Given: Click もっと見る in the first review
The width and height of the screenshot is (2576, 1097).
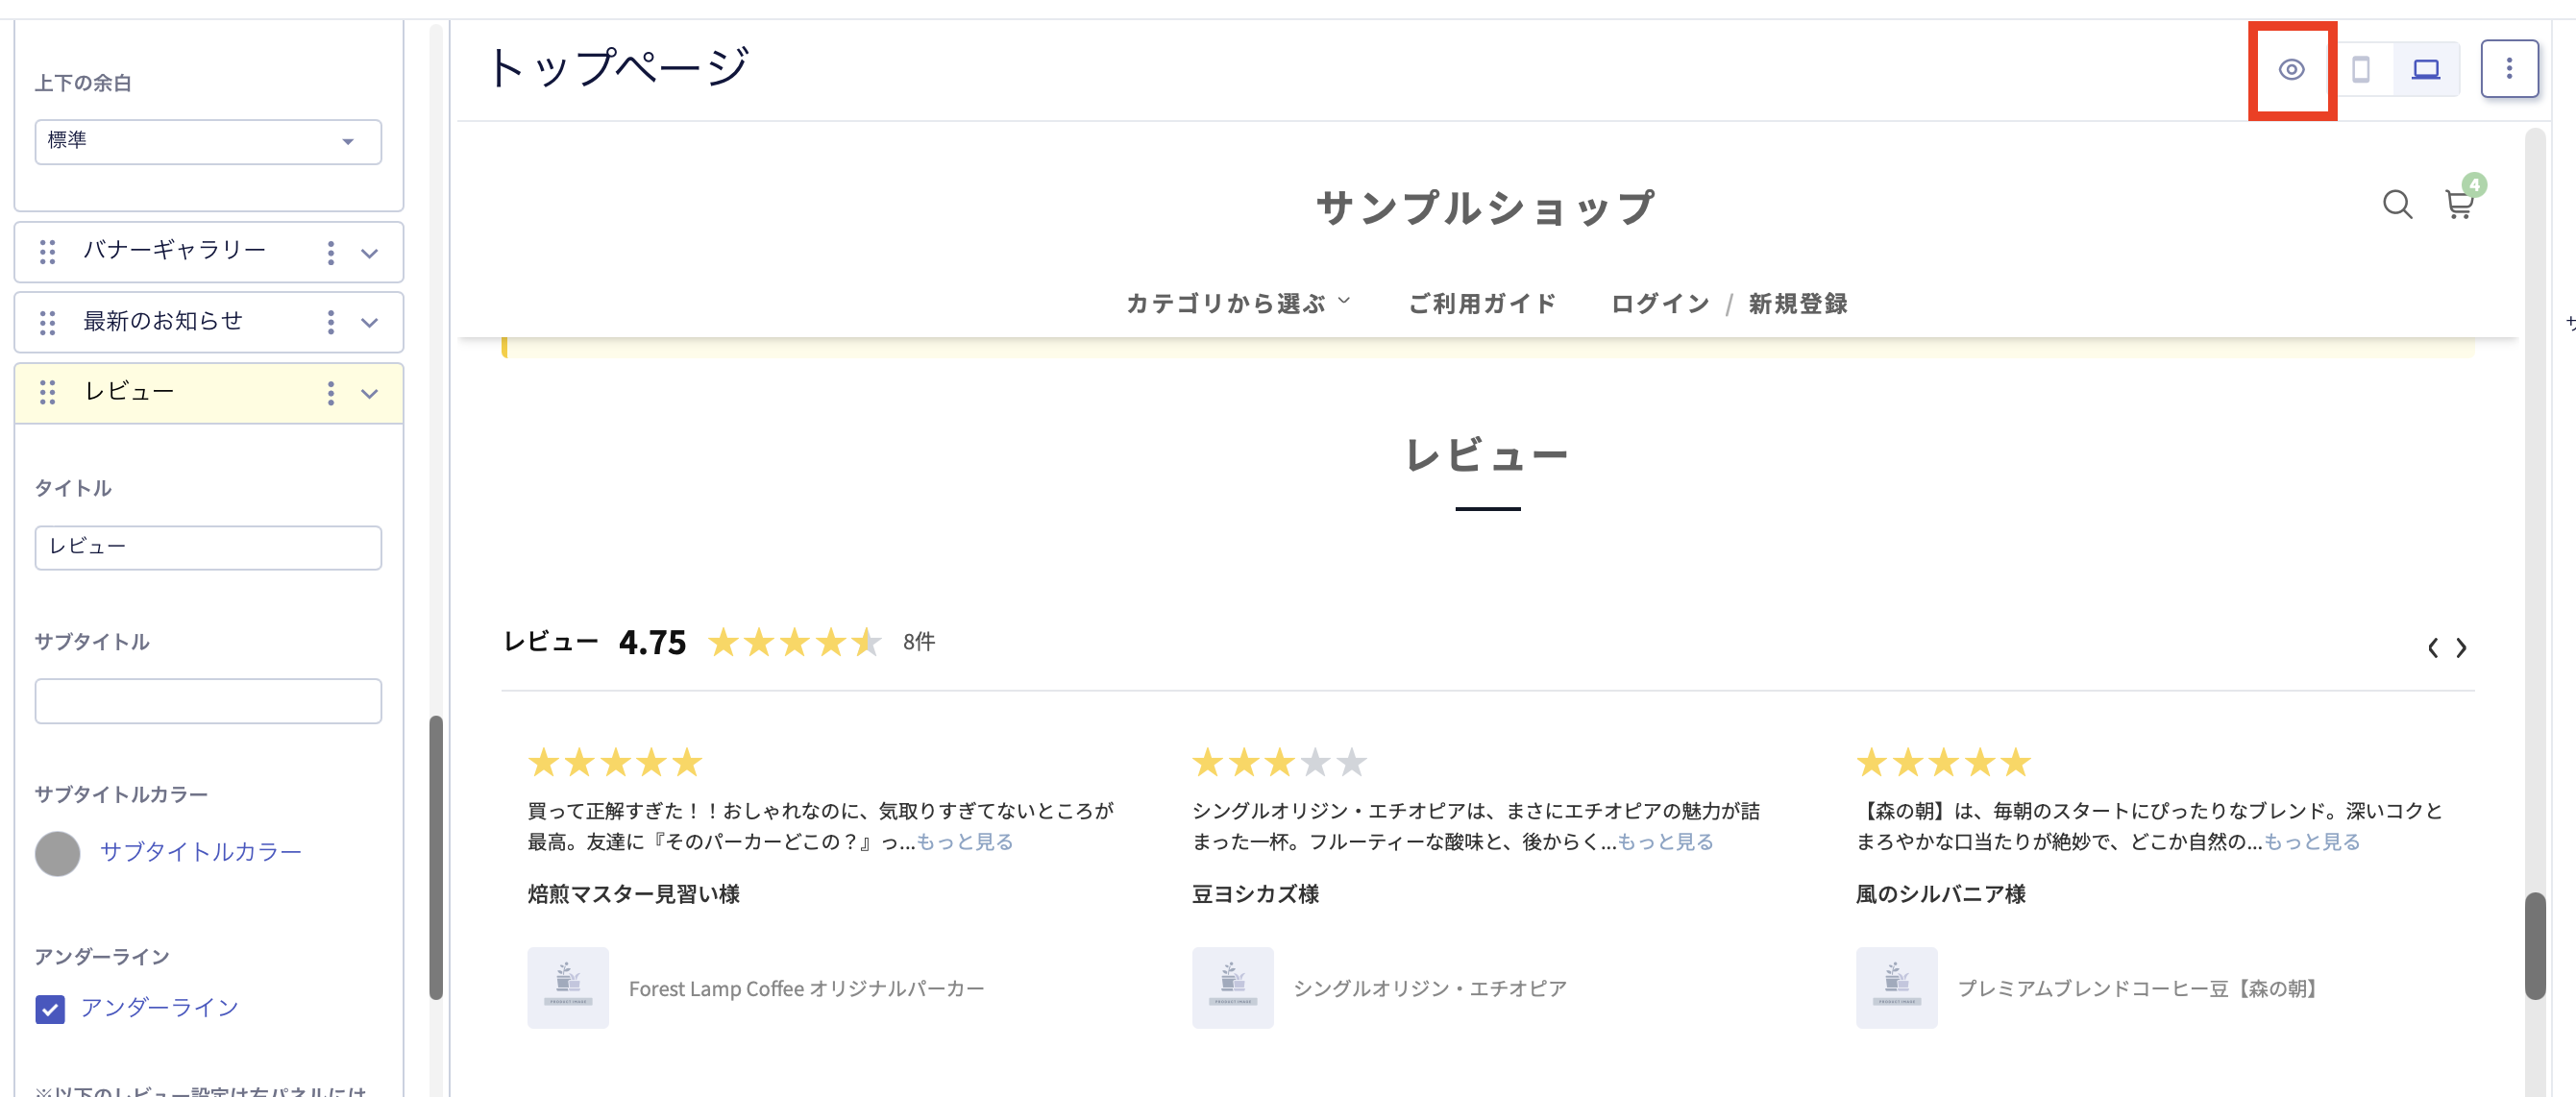Looking at the screenshot, I should click(x=964, y=841).
